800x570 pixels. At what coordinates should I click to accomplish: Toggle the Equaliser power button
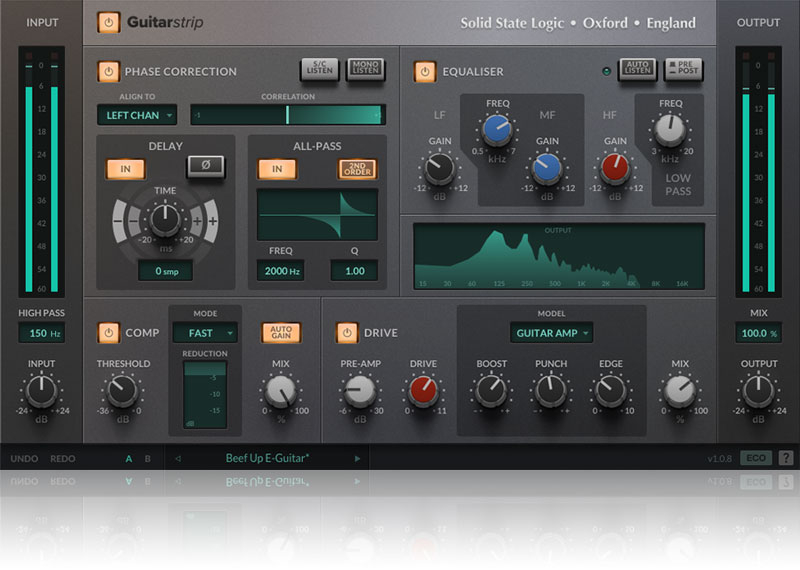pyautogui.click(x=424, y=72)
